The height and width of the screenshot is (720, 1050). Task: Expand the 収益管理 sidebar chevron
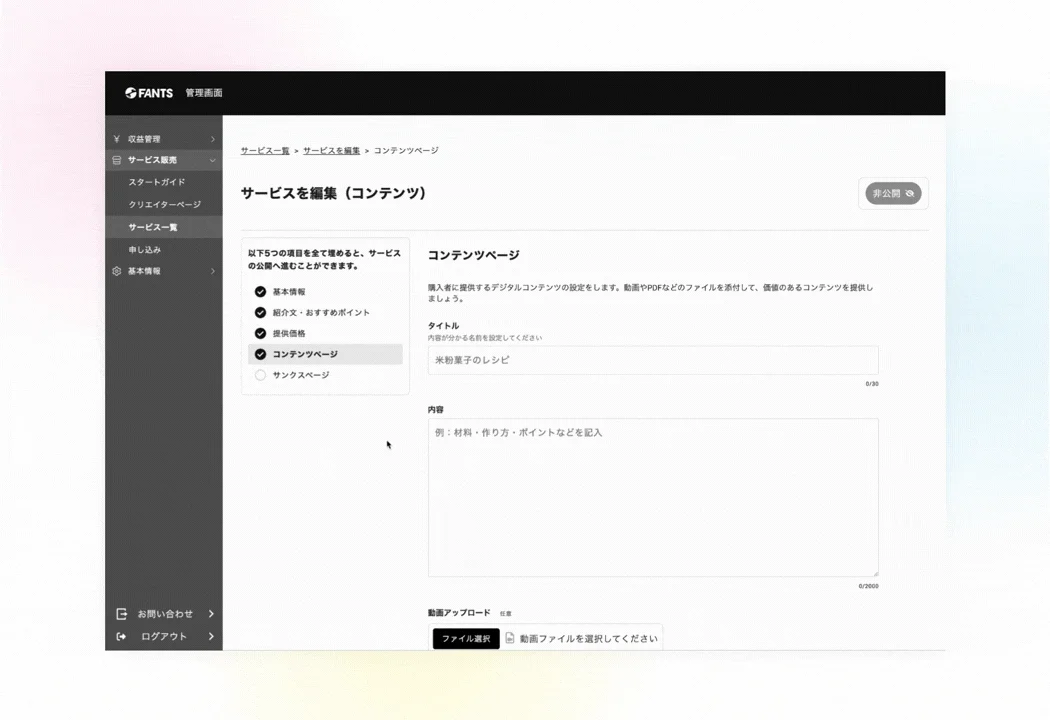tap(211, 138)
